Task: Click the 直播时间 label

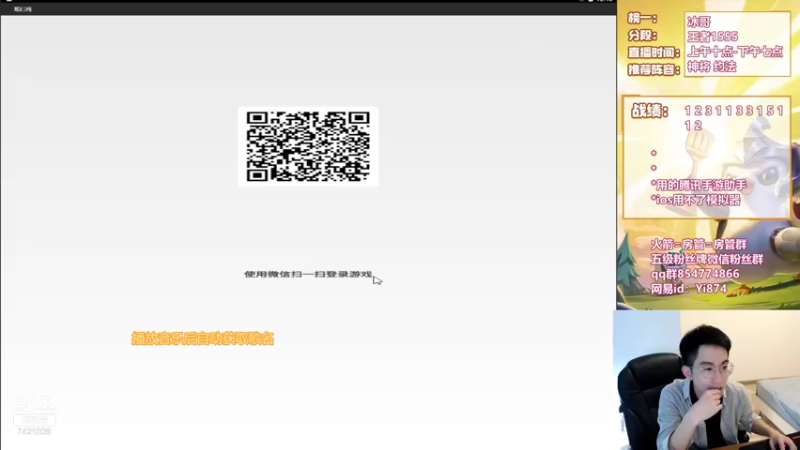Action: point(654,52)
